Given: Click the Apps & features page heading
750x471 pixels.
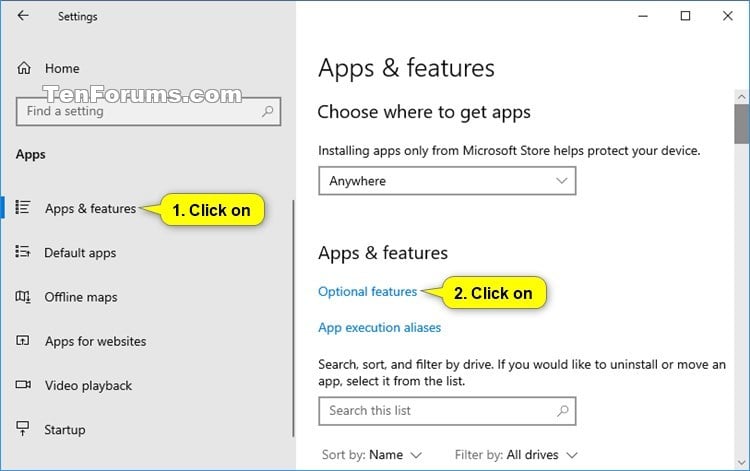Looking at the screenshot, I should coord(406,68).
